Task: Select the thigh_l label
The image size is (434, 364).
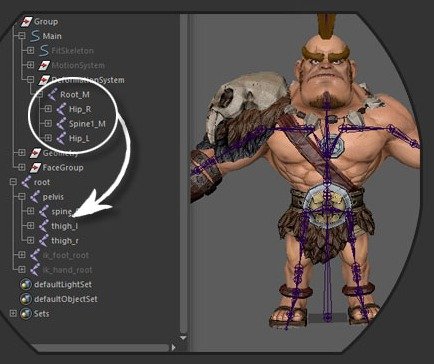Action: 65,226
